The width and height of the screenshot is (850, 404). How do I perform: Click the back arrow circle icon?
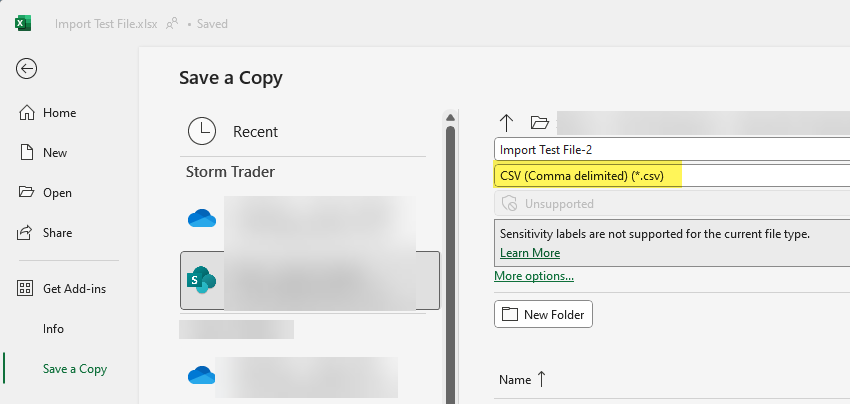pos(27,68)
